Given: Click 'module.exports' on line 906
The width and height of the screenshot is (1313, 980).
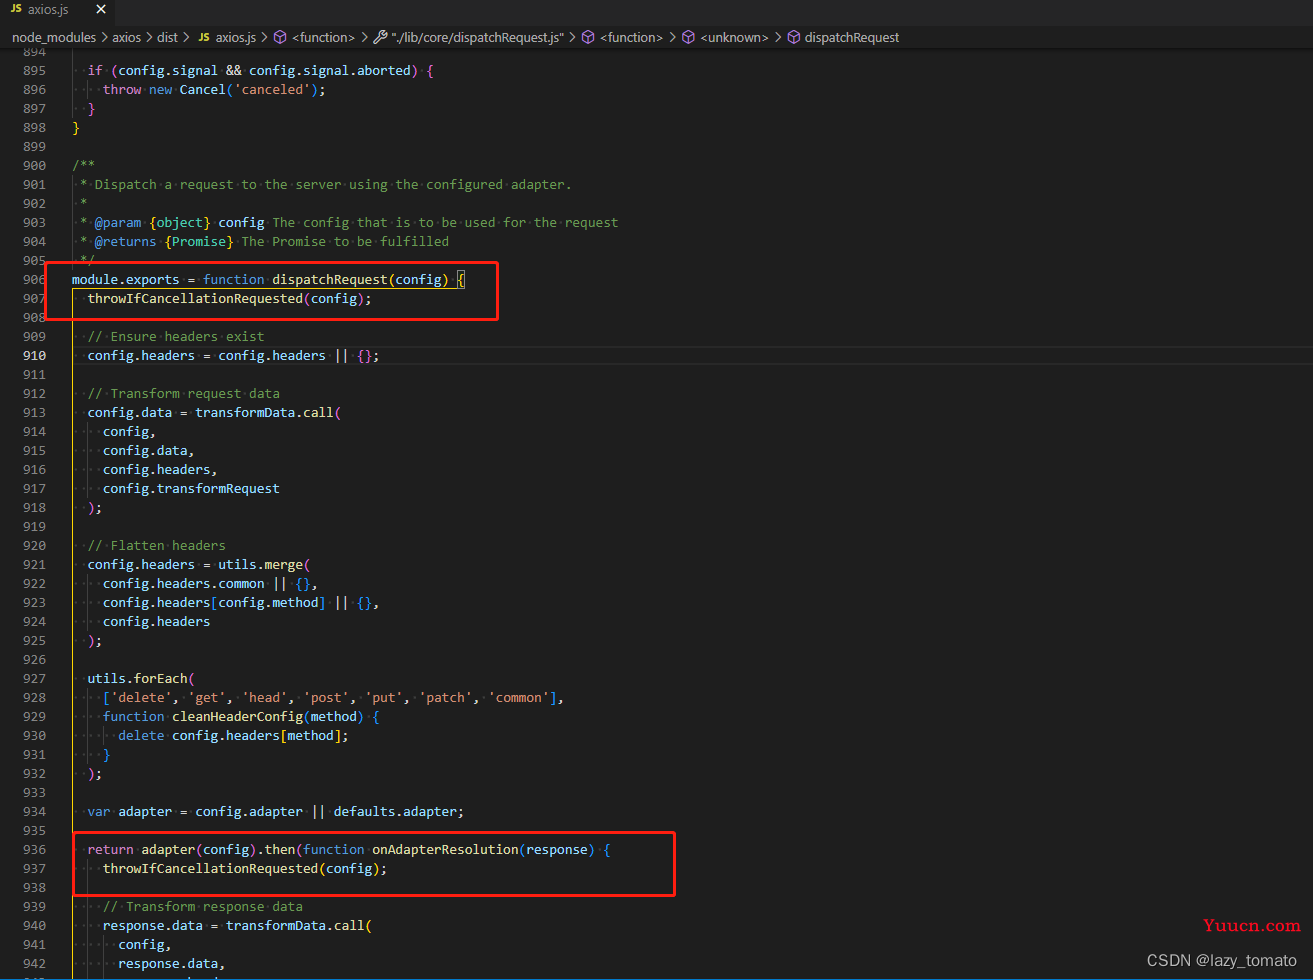Looking at the screenshot, I should (126, 279).
